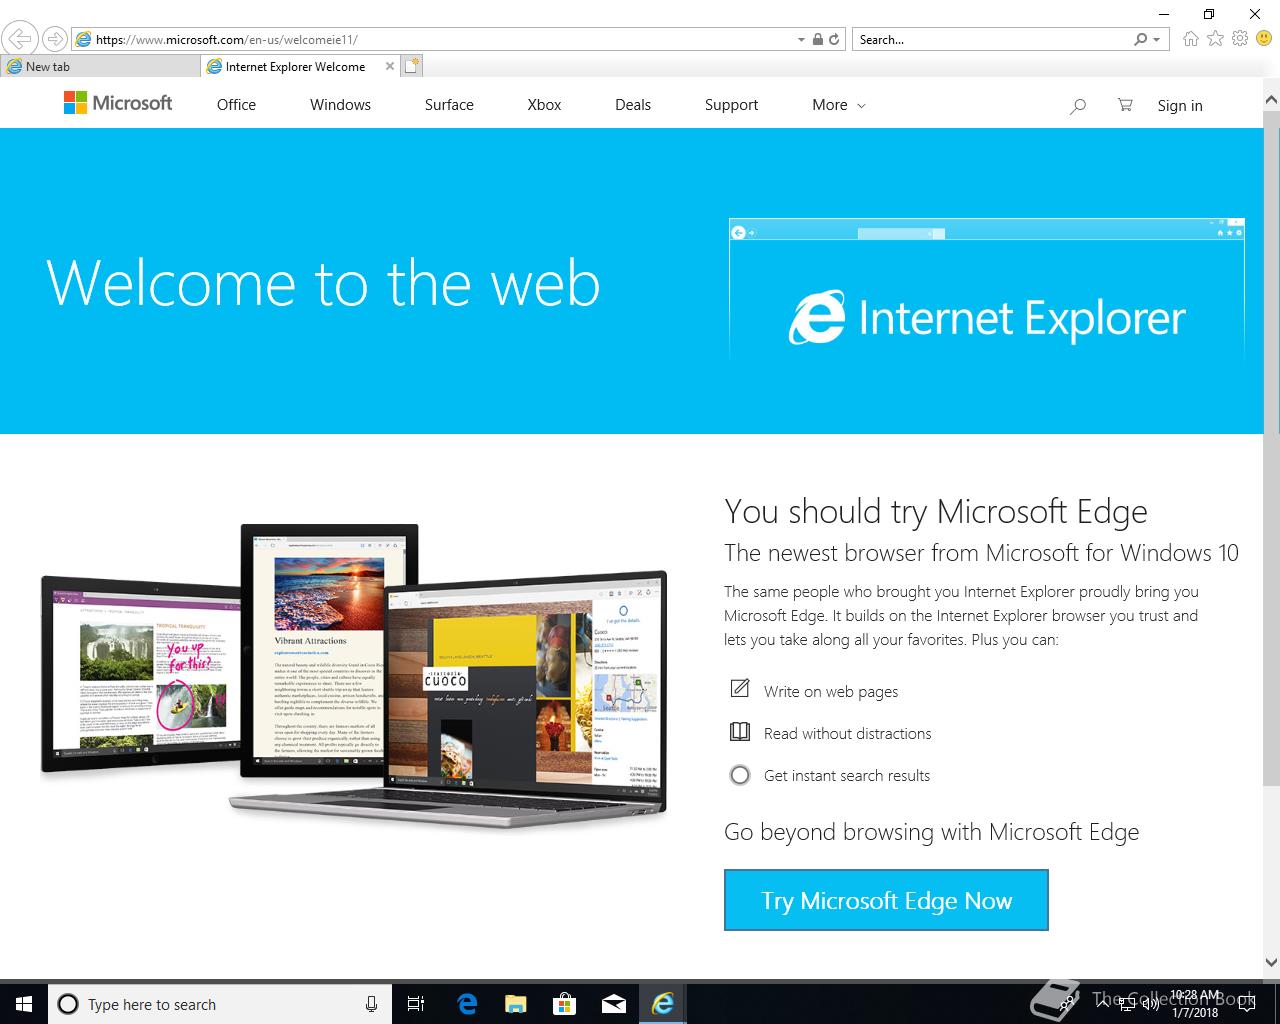Click Try Microsoft Edge Now button
Image resolution: width=1280 pixels, height=1024 pixels.
(886, 900)
